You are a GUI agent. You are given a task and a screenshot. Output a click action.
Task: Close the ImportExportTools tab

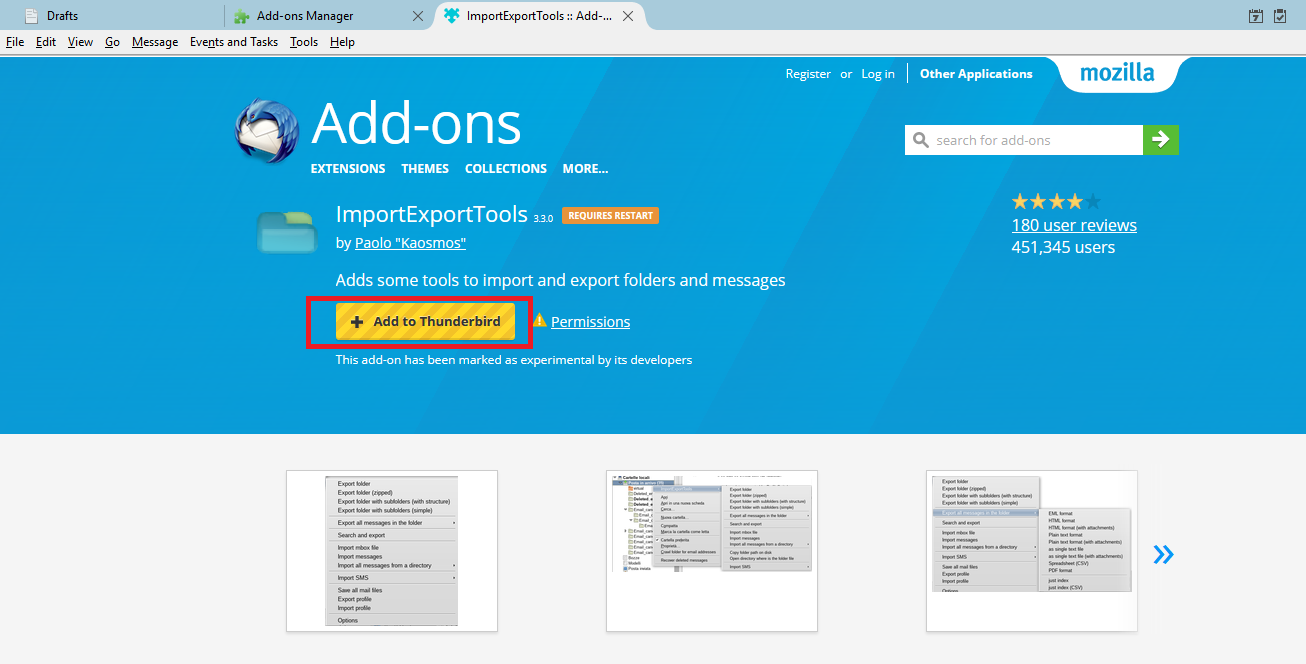(x=628, y=16)
